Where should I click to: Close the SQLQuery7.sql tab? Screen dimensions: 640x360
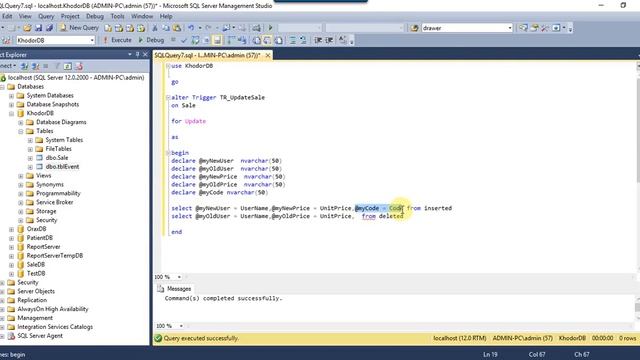tap(268, 55)
